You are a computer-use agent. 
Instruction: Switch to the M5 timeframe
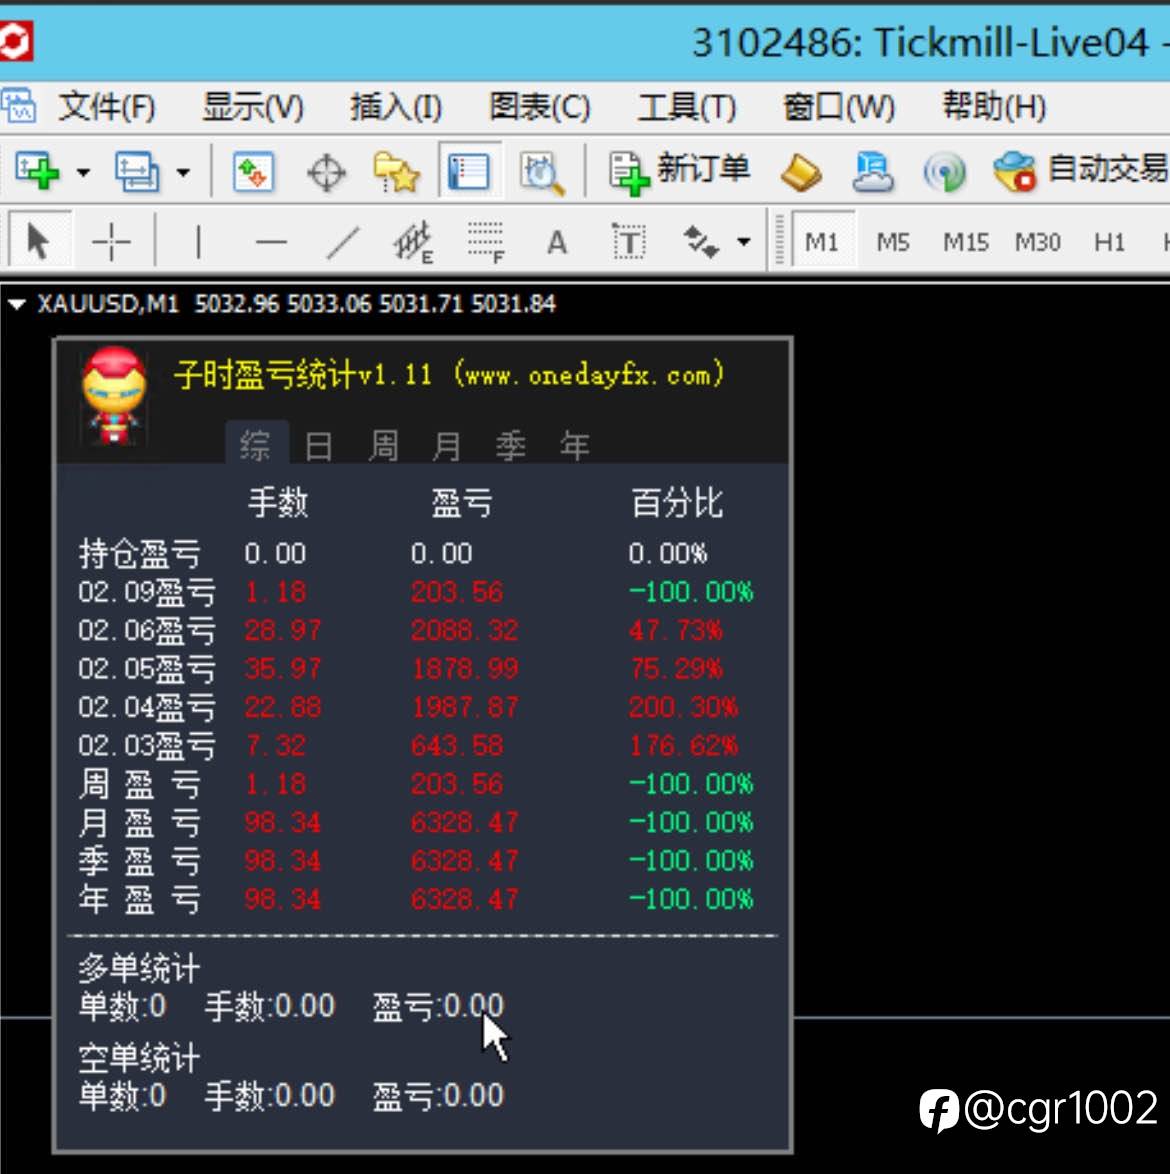(893, 243)
